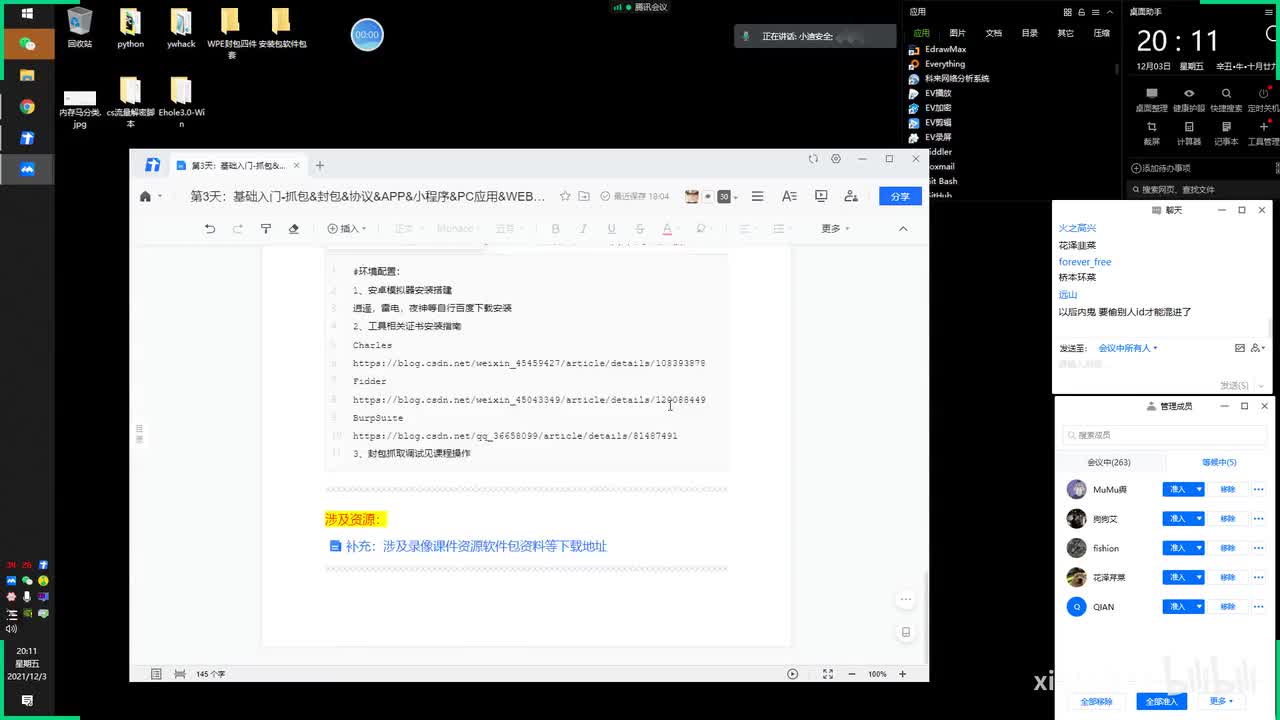Collapse the document toolbar with chevron

tap(903, 229)
